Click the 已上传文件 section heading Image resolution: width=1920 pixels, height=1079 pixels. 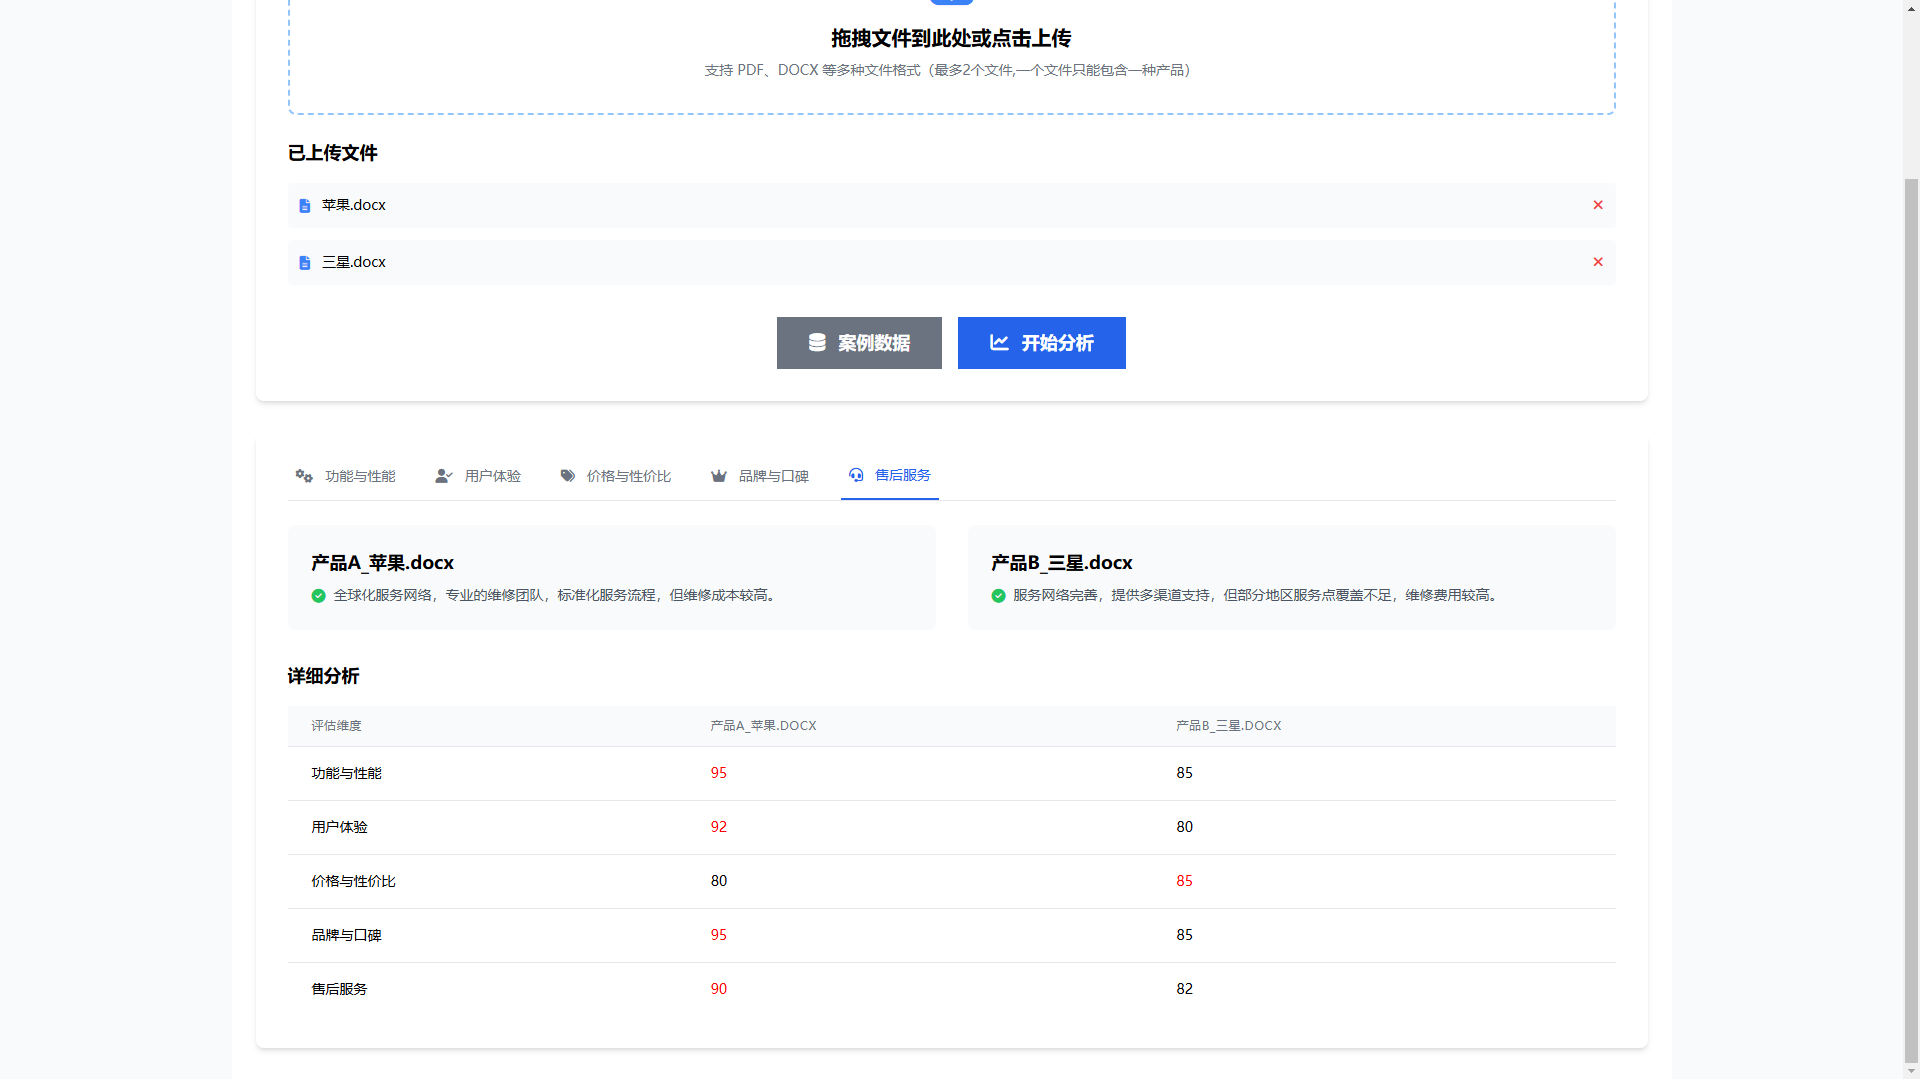[x=333, y=153]
